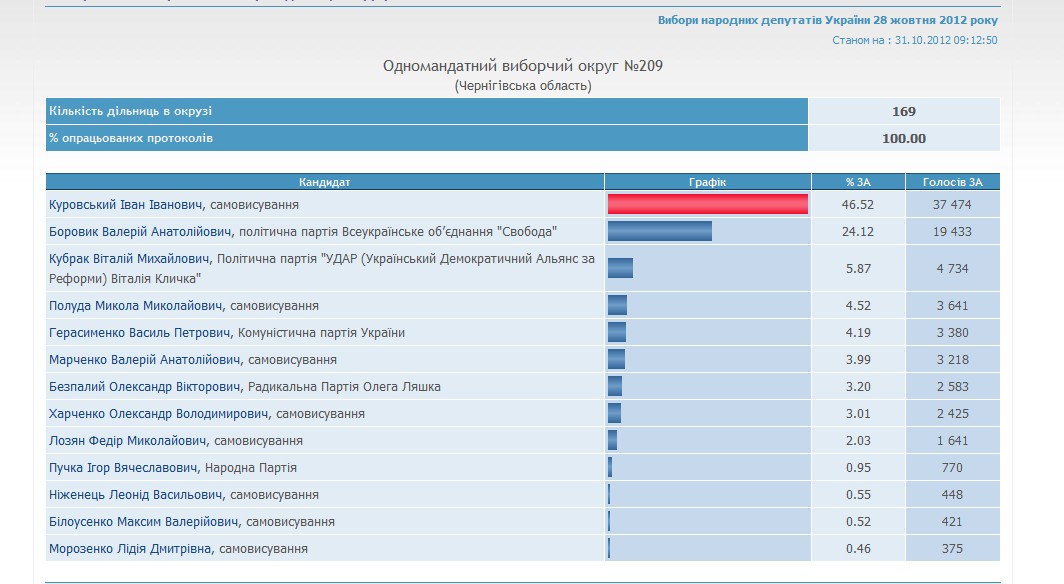This screenshot has height=584, width=1064.
Task: Open candidate Куровський Іван Іванович link
Action: 126,205
